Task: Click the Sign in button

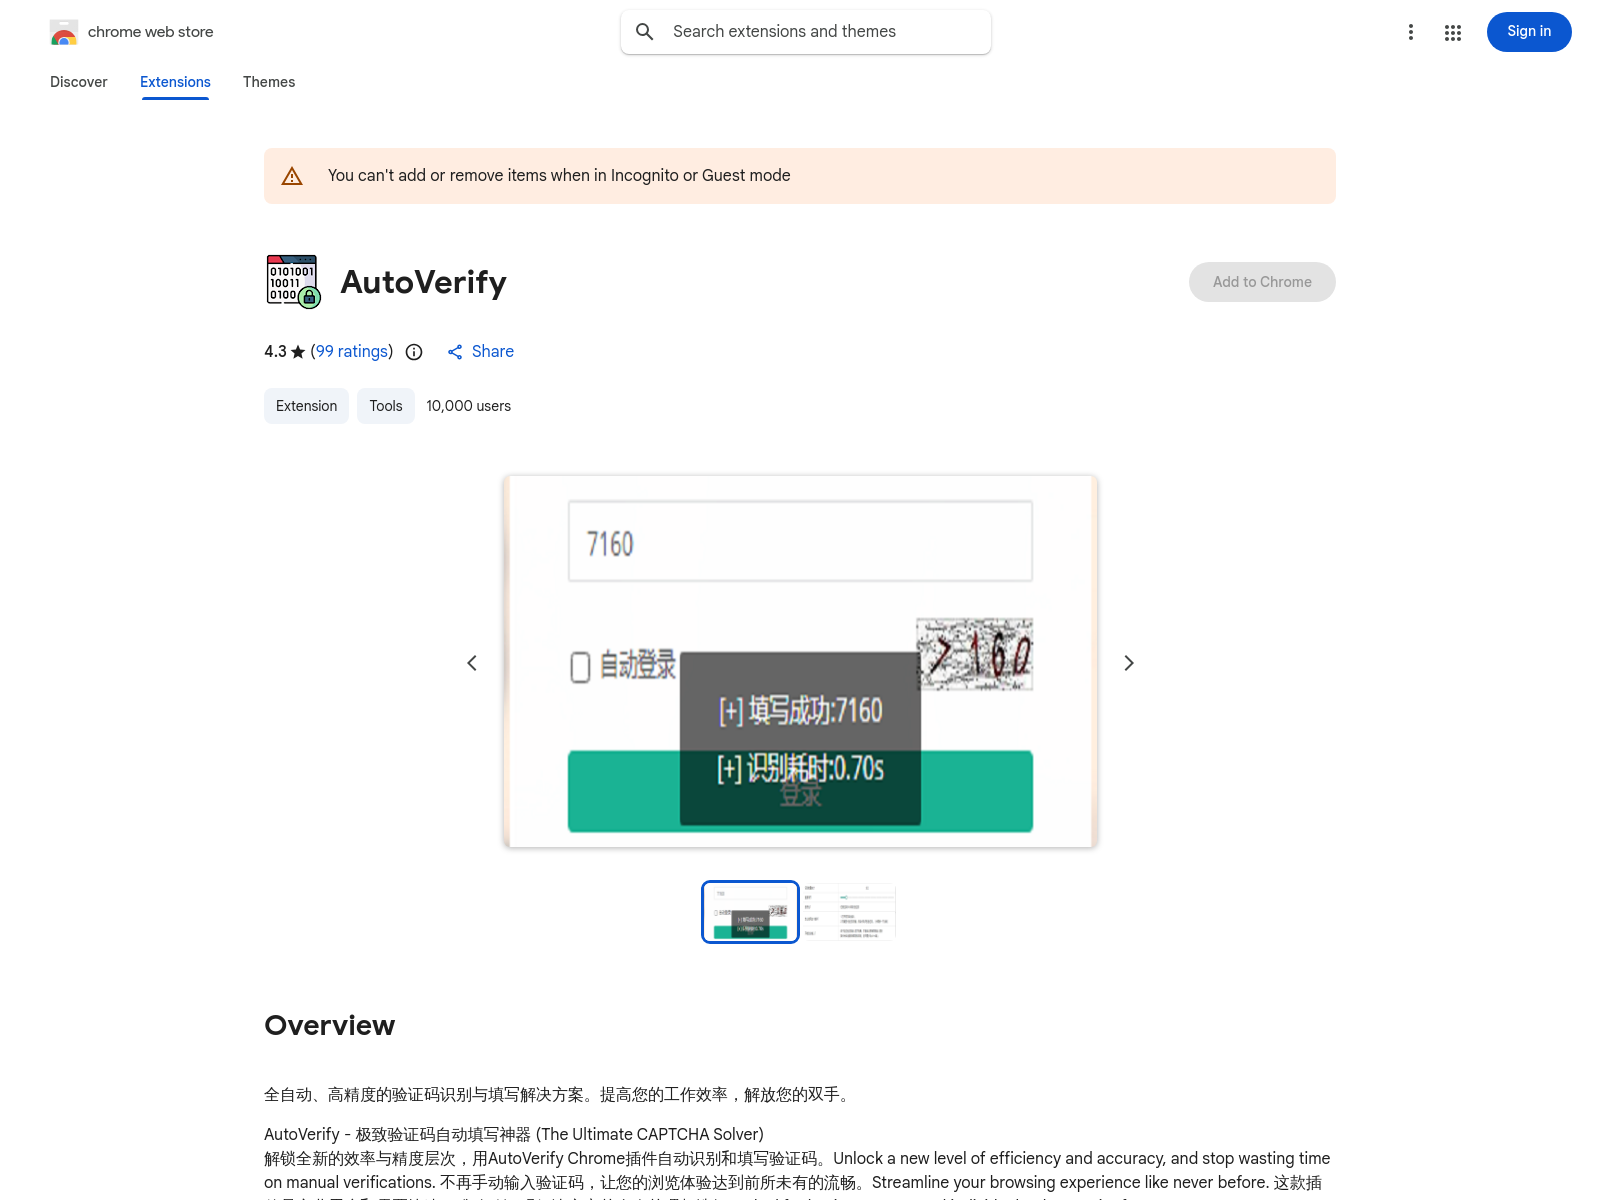Action: [1529, 32]
